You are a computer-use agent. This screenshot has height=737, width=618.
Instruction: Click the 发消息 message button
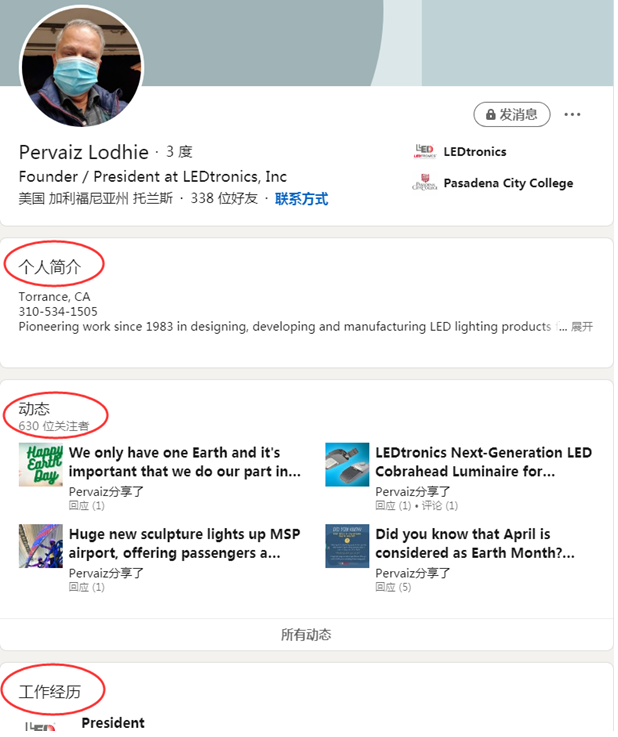tap(512, 115)
